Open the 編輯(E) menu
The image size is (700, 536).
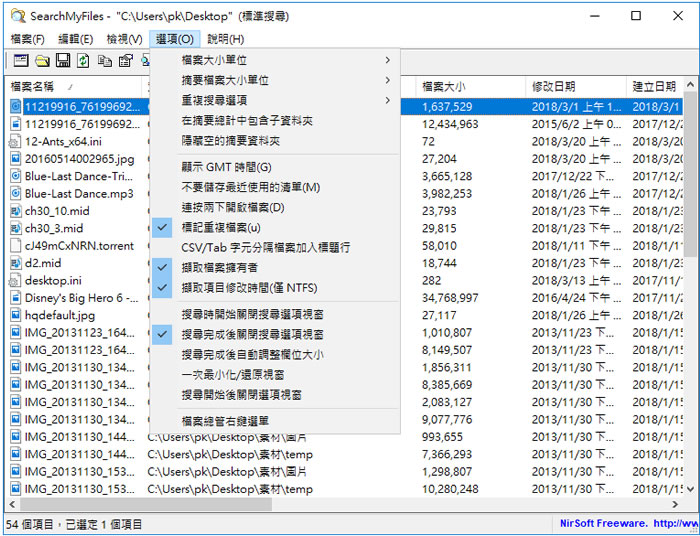tap(75, 39)
